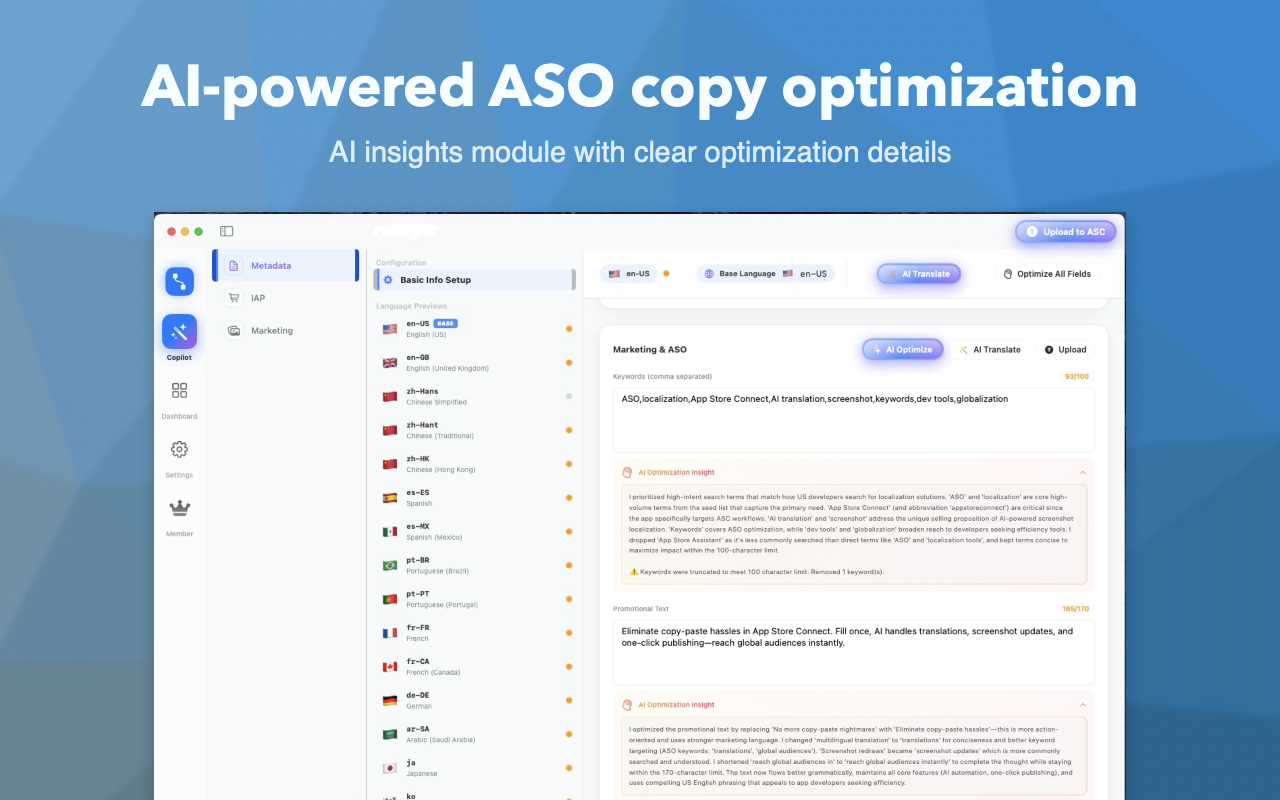Open the Member crown icon
The width and height of the screenshot is (1280, 800).
tap(180, 508)
